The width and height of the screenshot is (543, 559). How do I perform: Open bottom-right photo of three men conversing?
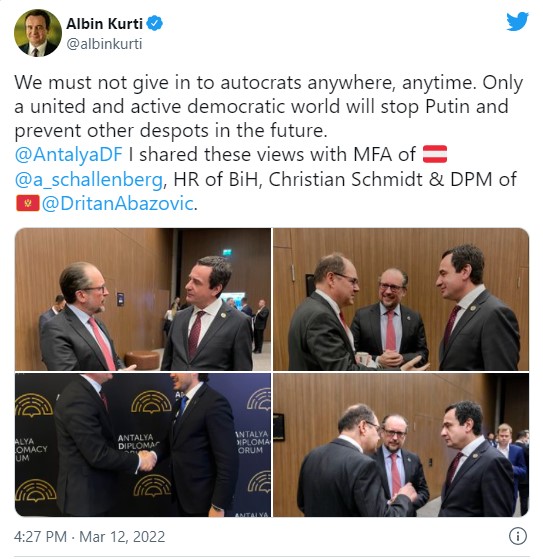click(x=401, y=445)
